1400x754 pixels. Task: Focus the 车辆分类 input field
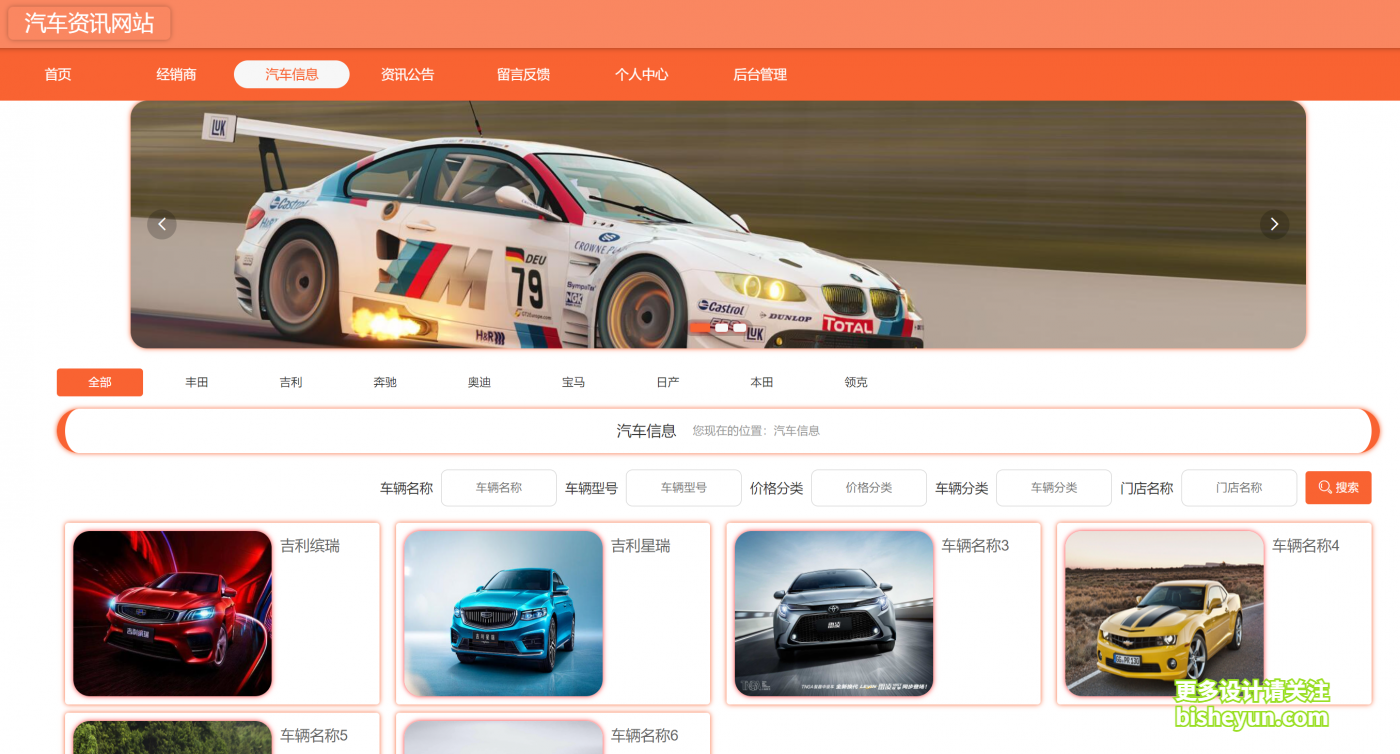tap(1054, 488)
